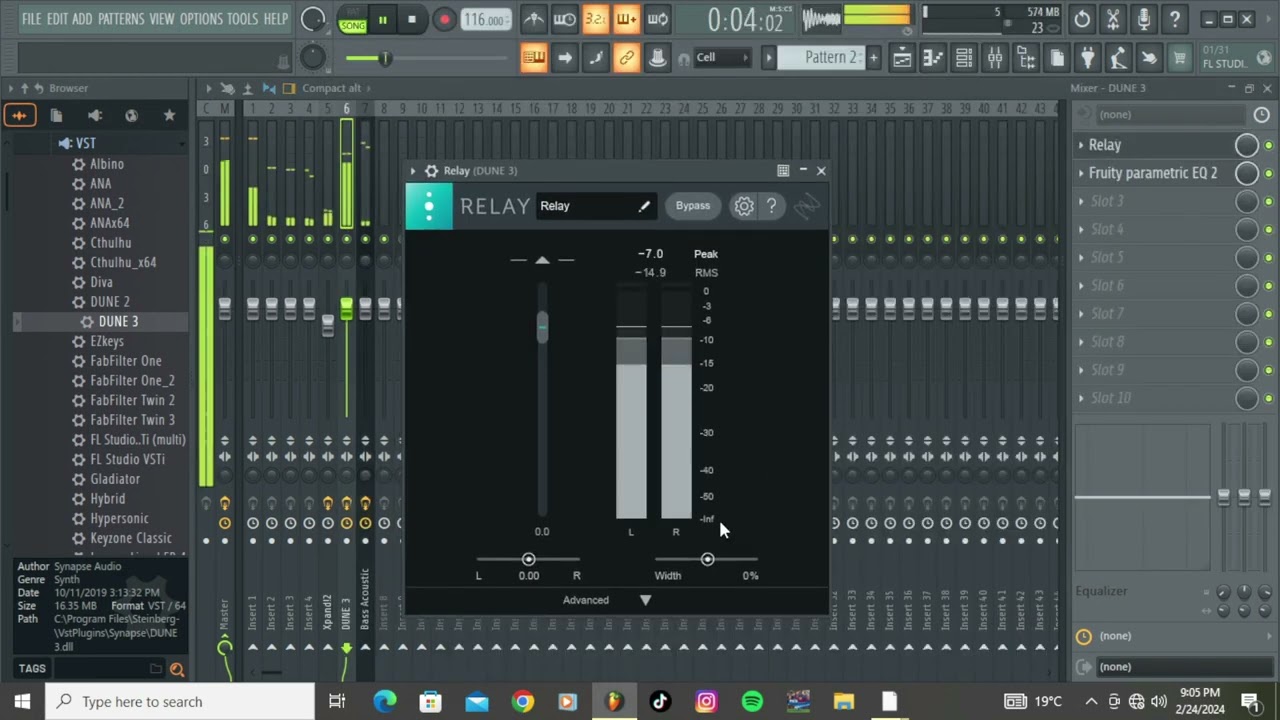Open Spotify from the taskbar
Viewport: 1280px width, 720px height.
click(752, 701)
